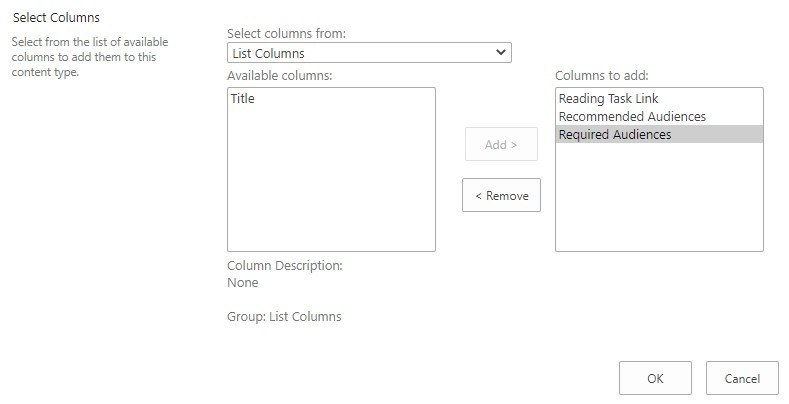Click empty space inside Available columns listbox

[331, 190]
